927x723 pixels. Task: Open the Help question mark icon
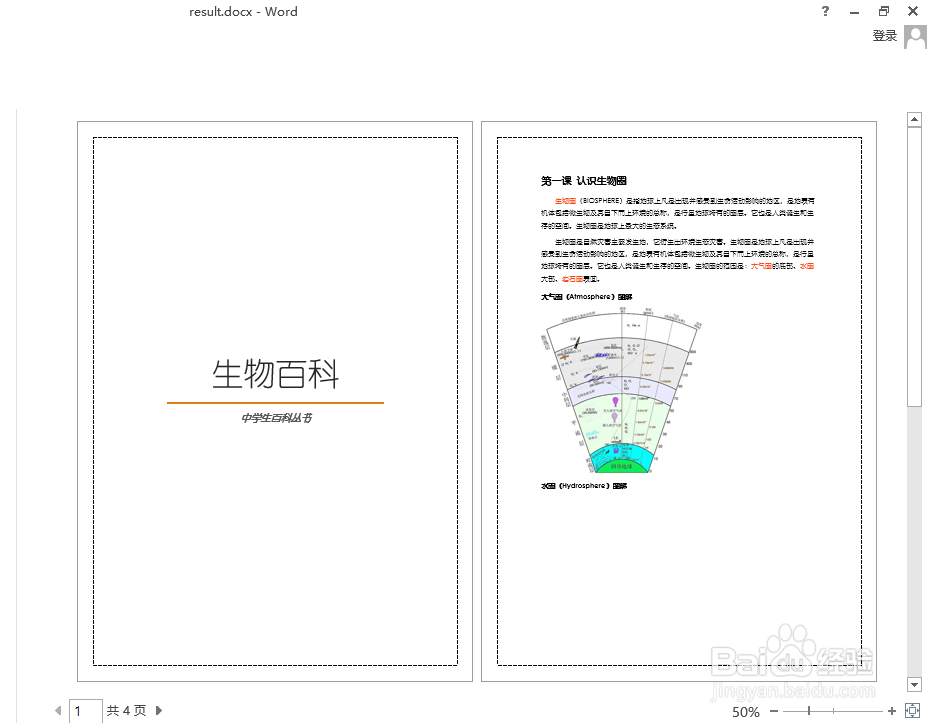825,11
